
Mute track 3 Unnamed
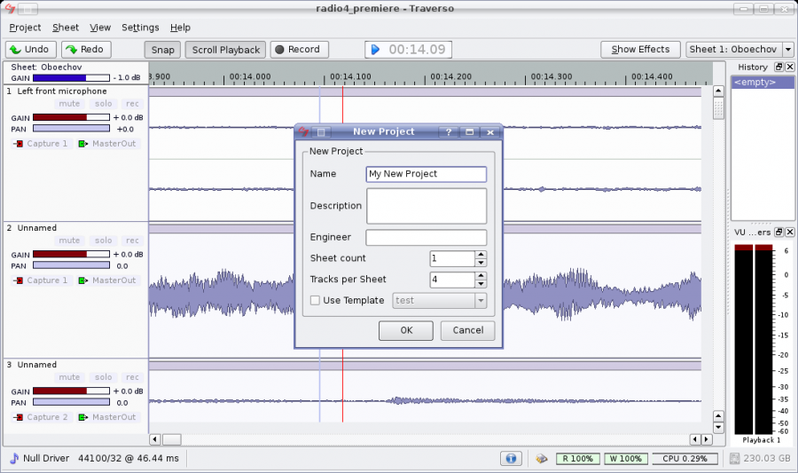coord(69,377)
